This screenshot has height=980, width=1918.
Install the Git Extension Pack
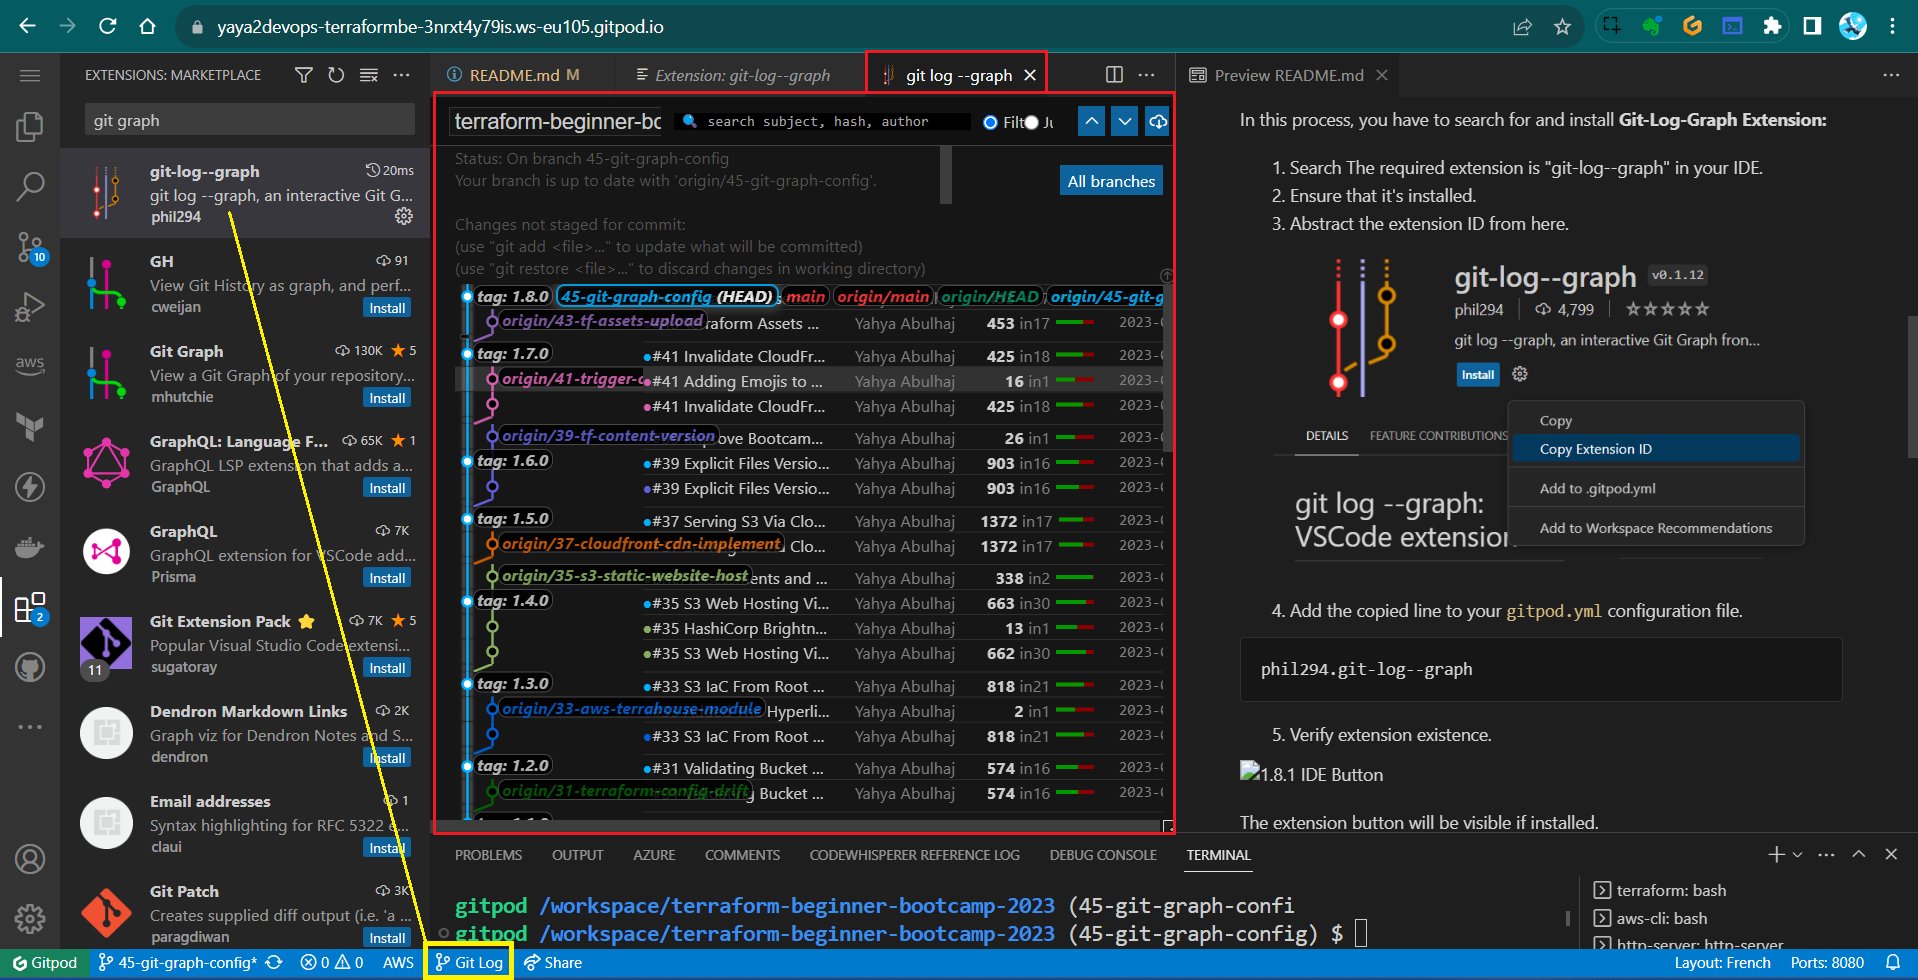pos(387,668)
